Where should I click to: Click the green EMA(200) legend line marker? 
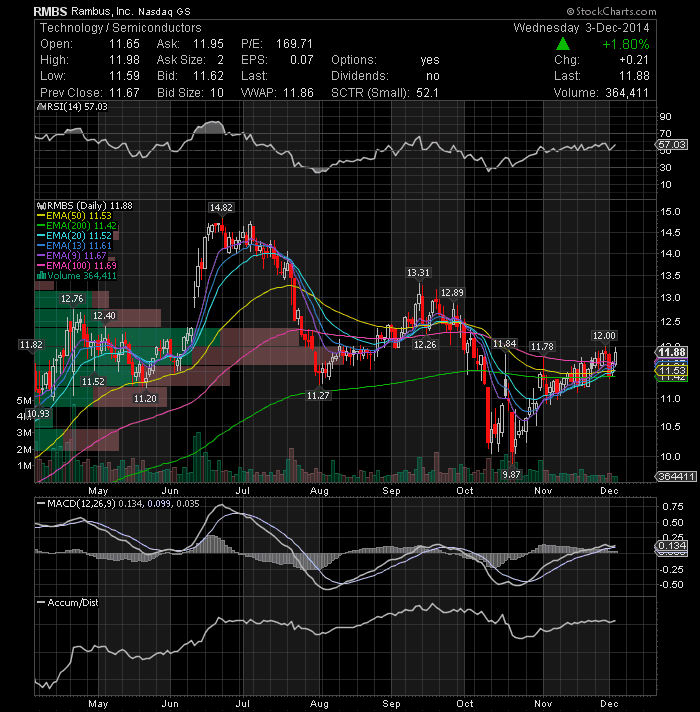coord(41,226)
